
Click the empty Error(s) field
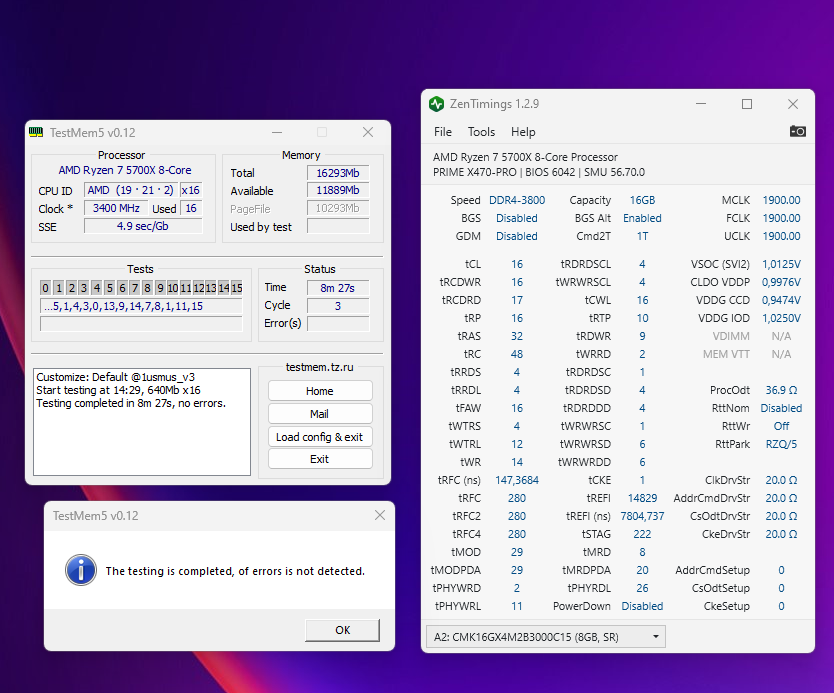(338, 323)
